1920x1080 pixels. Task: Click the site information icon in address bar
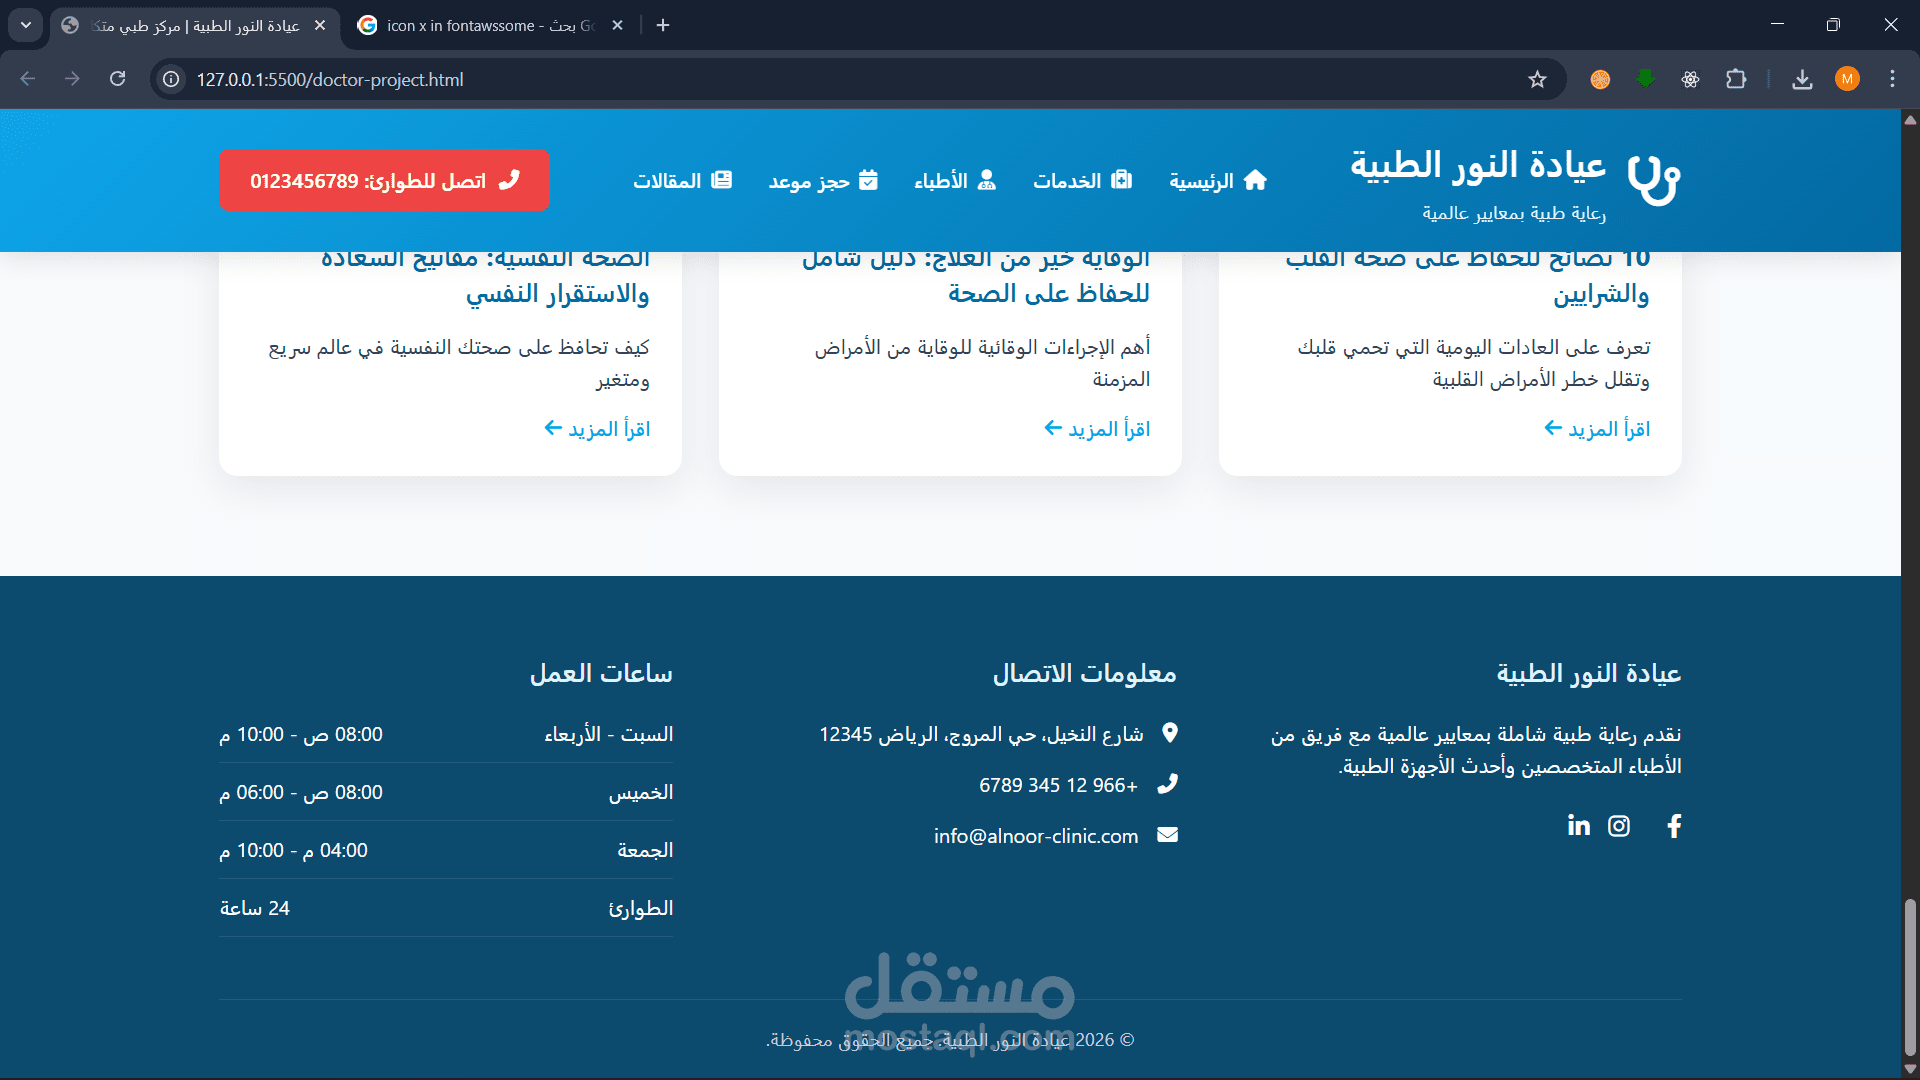click(x=172, y=80)
